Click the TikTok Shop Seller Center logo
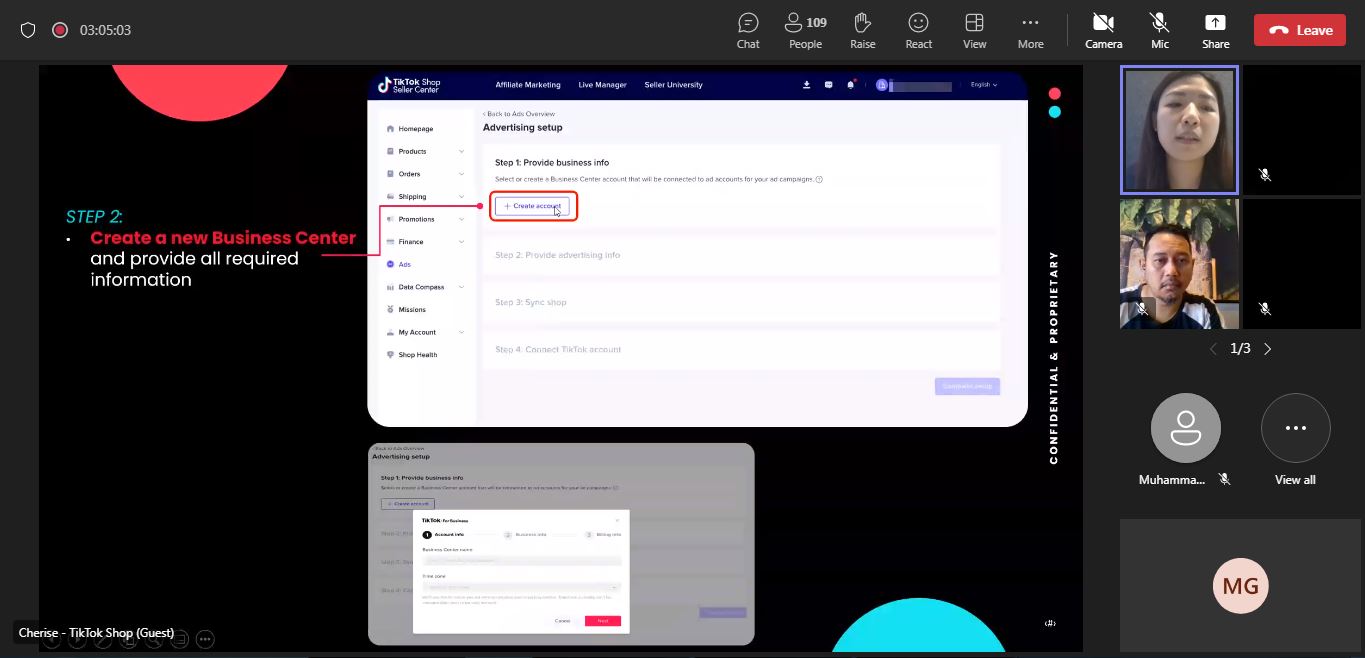1365x658 pixels. 409,85
